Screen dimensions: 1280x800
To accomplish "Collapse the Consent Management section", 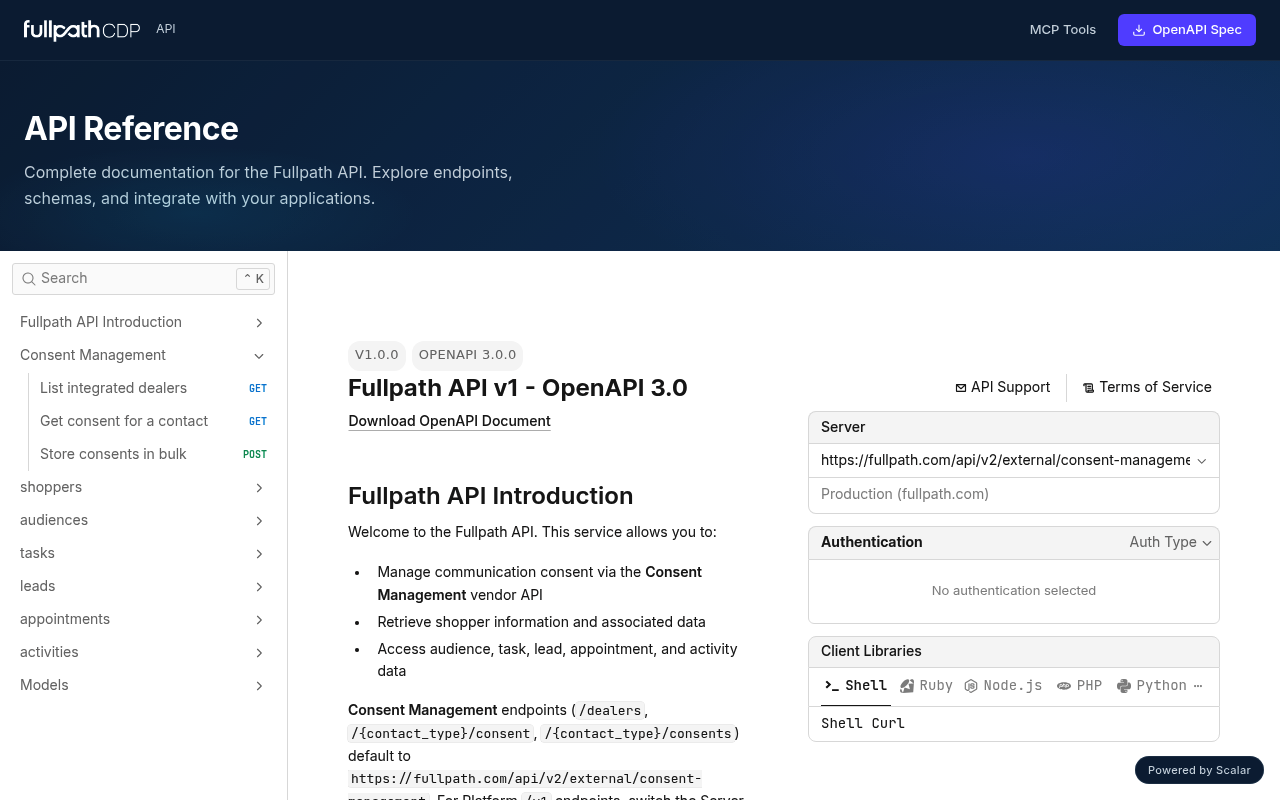I will (x=259, y=355).
